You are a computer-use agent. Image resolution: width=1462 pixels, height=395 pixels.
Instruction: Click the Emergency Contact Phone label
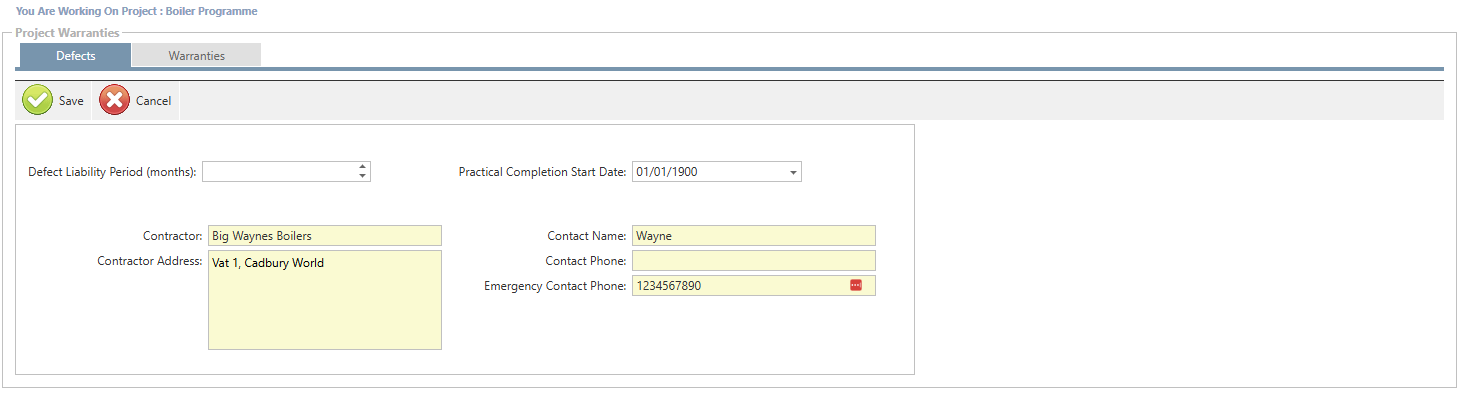point(556,286)
